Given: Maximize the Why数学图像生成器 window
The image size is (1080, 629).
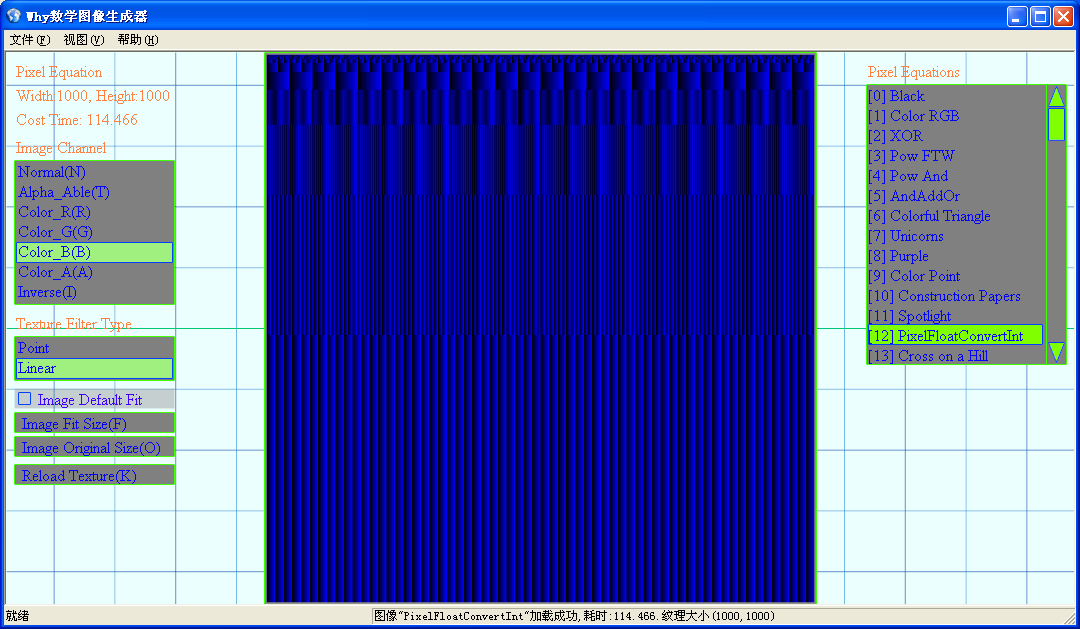Looking at the screenshot, I should [x=1041, y=17].
